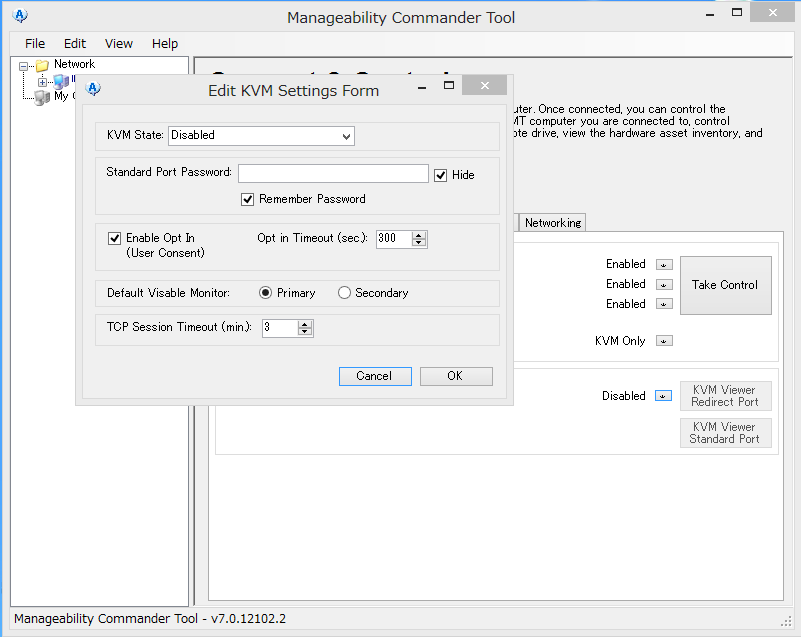The image size is (801, 637).
Task: Click the Standard Port Password field
Action: tap(333, 174)
